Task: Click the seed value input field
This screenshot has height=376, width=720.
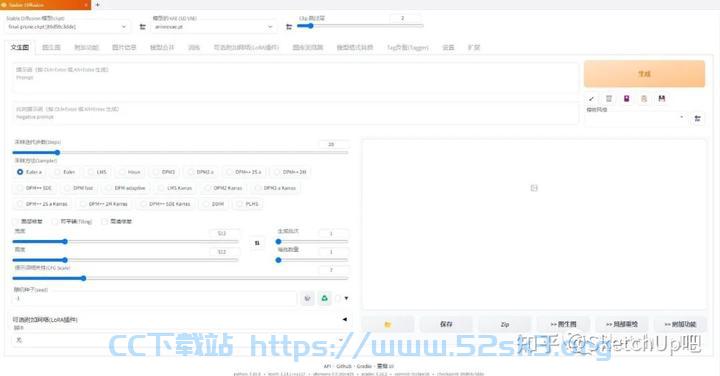Action: click(x=155, y=298)
